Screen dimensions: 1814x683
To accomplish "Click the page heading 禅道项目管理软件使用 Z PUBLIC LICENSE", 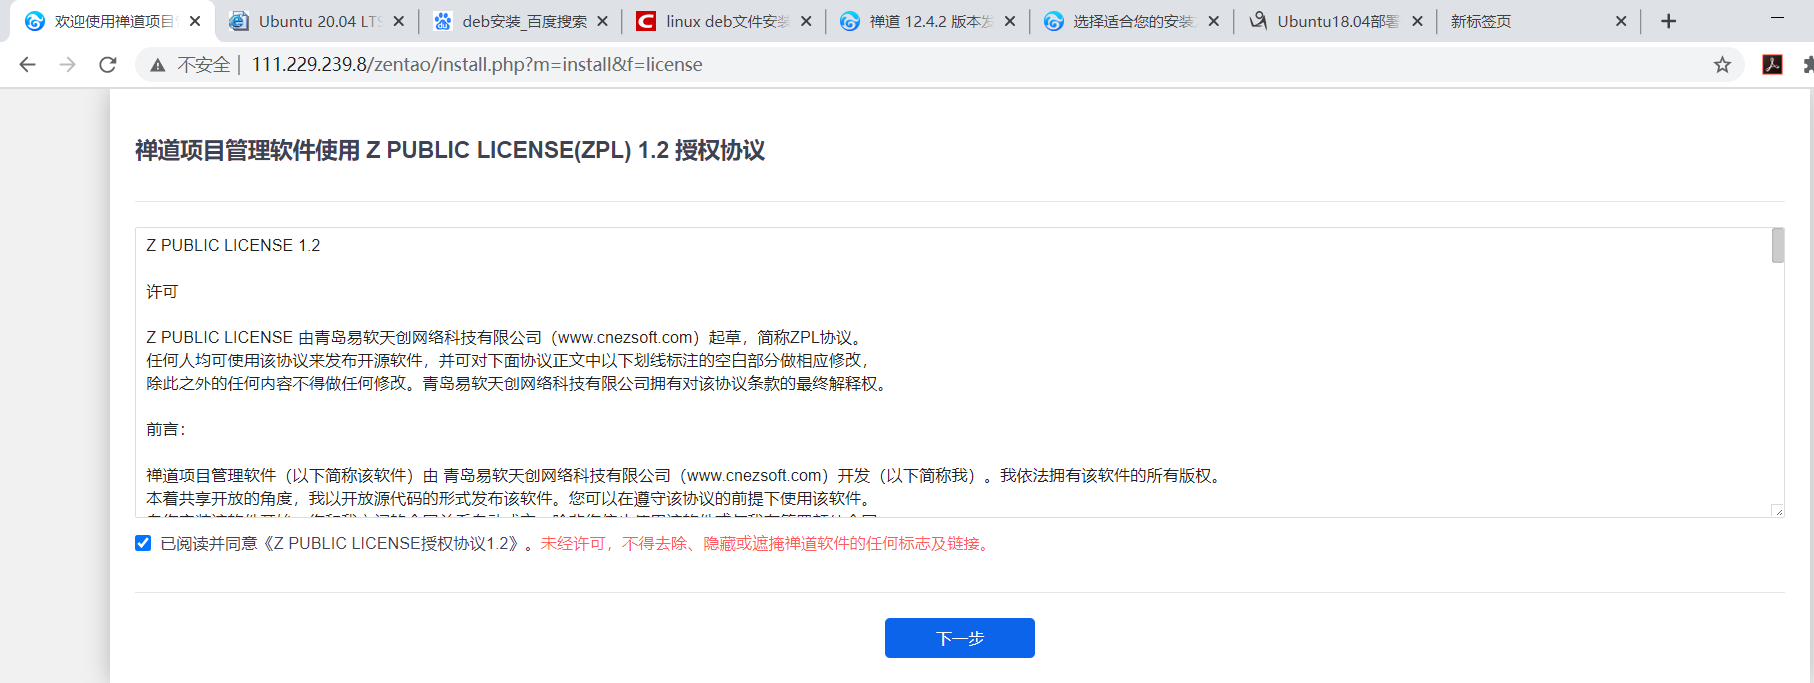I will point(450,150).
